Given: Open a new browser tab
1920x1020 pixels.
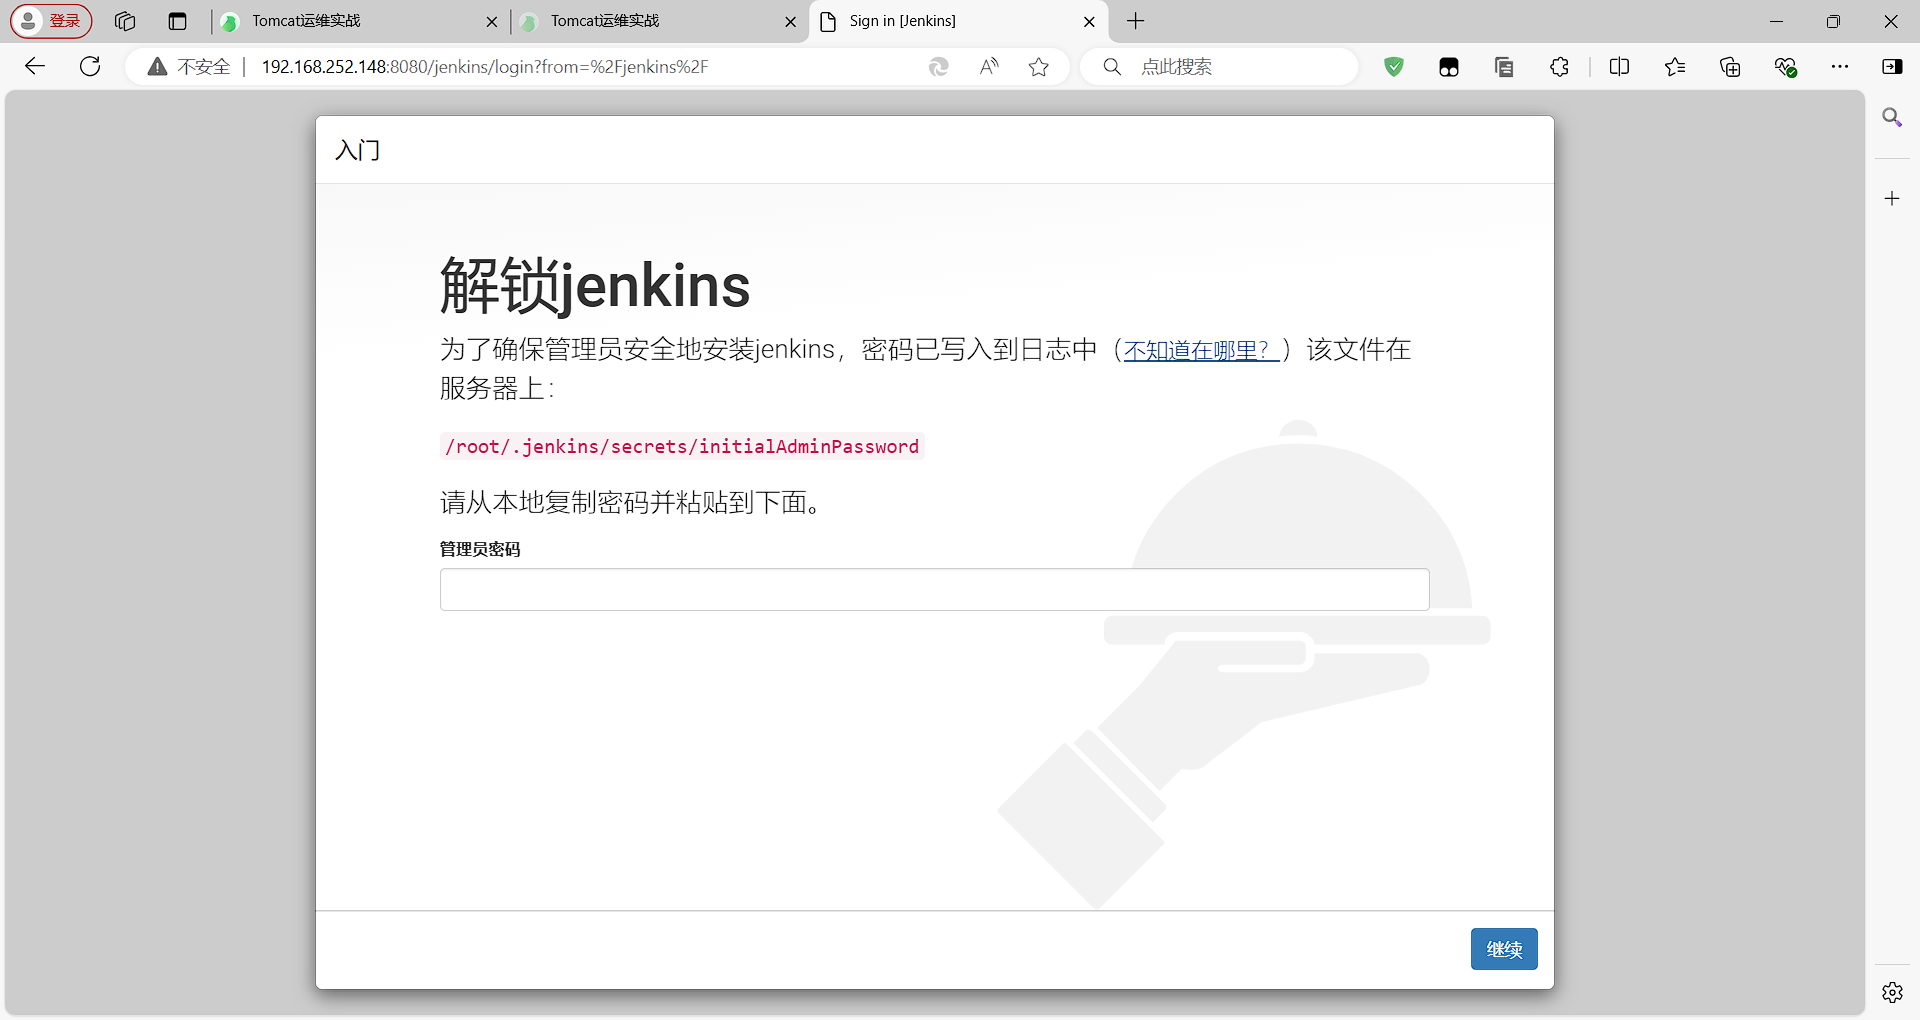Looking at the screenshot, I should click(1136, 21).
